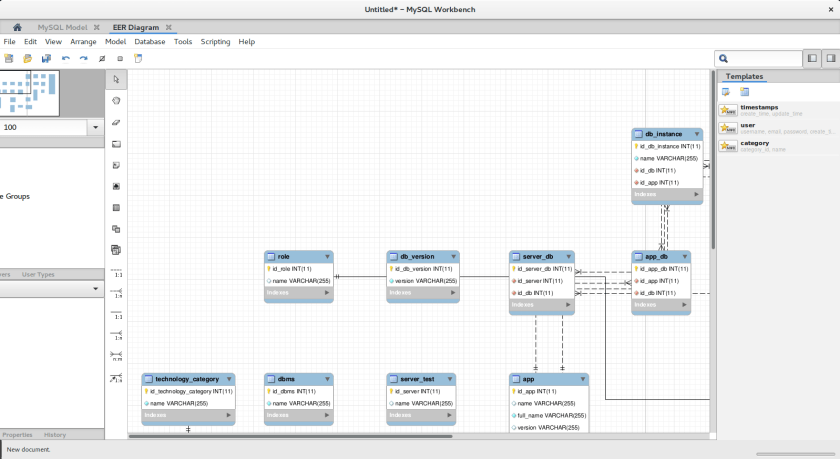
Task: Click the canvas horizontal scrollbar
Action: (290, 436)
